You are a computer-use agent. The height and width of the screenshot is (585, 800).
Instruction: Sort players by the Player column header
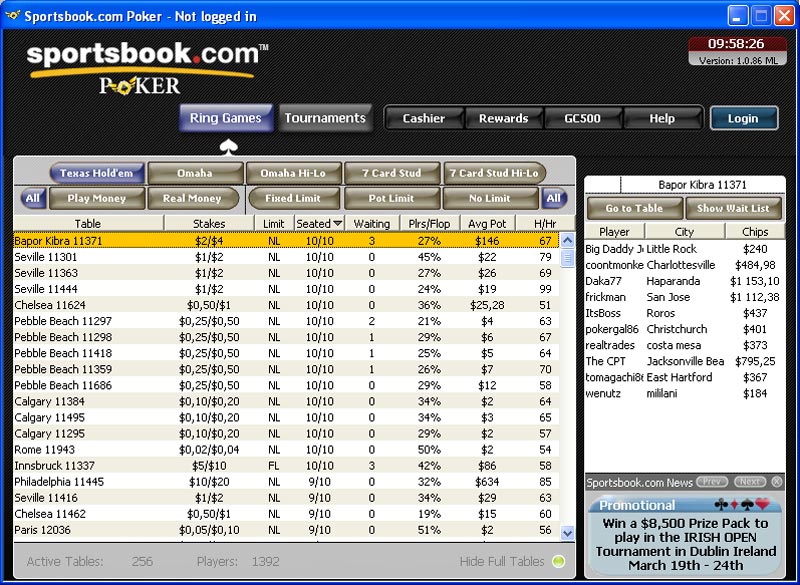point(614,232)
